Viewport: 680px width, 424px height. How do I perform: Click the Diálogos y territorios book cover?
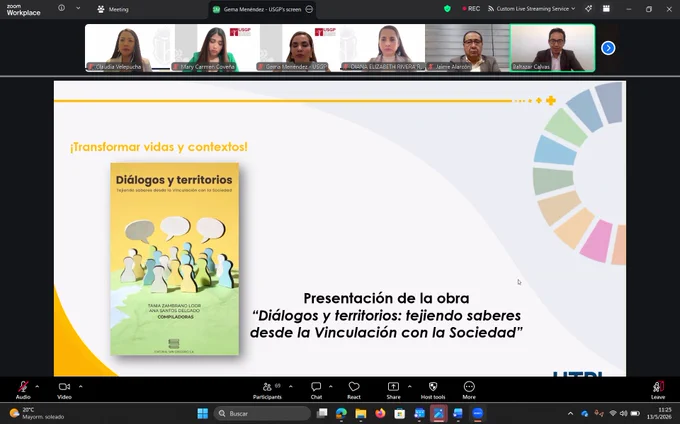point(174,259)
